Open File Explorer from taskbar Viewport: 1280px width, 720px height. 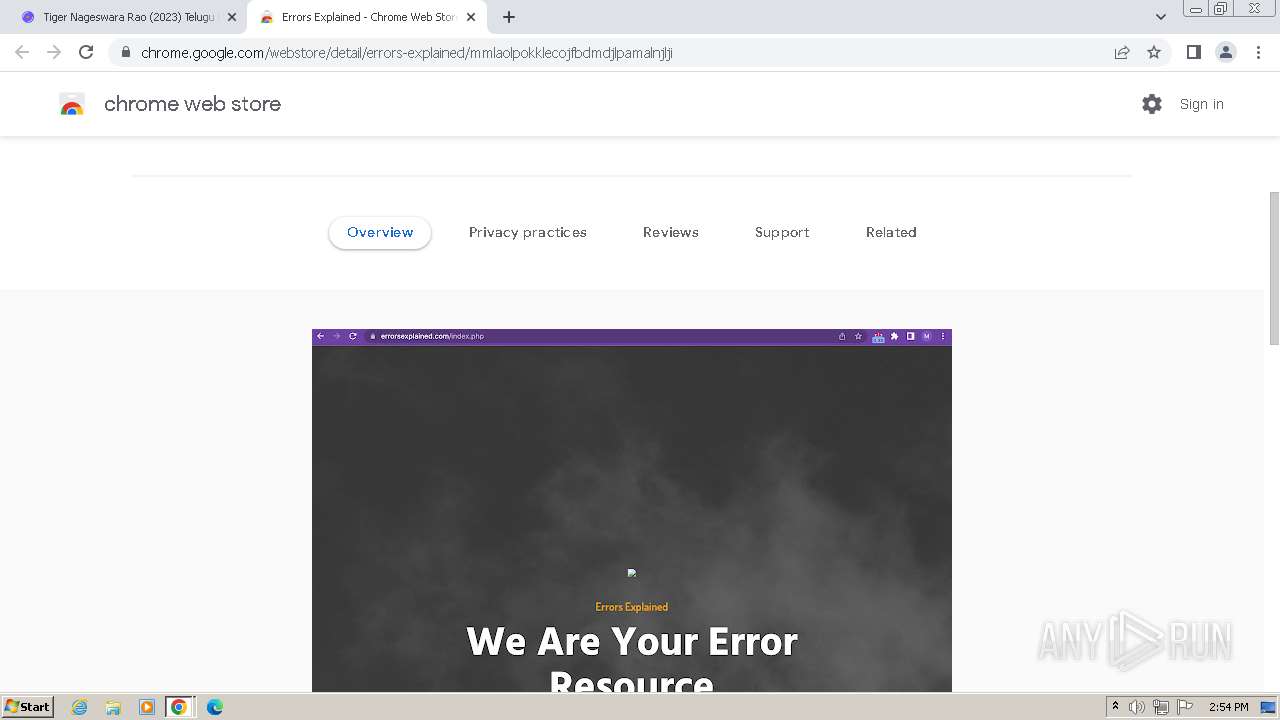[x=113, y=707]
